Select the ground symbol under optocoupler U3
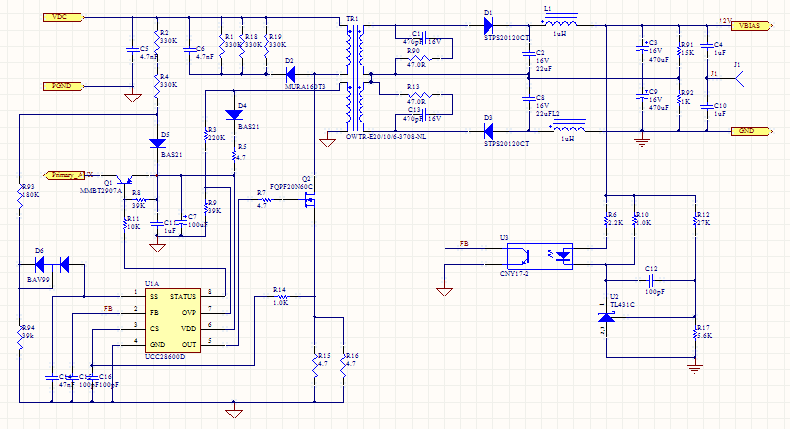The height and width of the screenshot is (429, 790). click(x=444, y=291)
